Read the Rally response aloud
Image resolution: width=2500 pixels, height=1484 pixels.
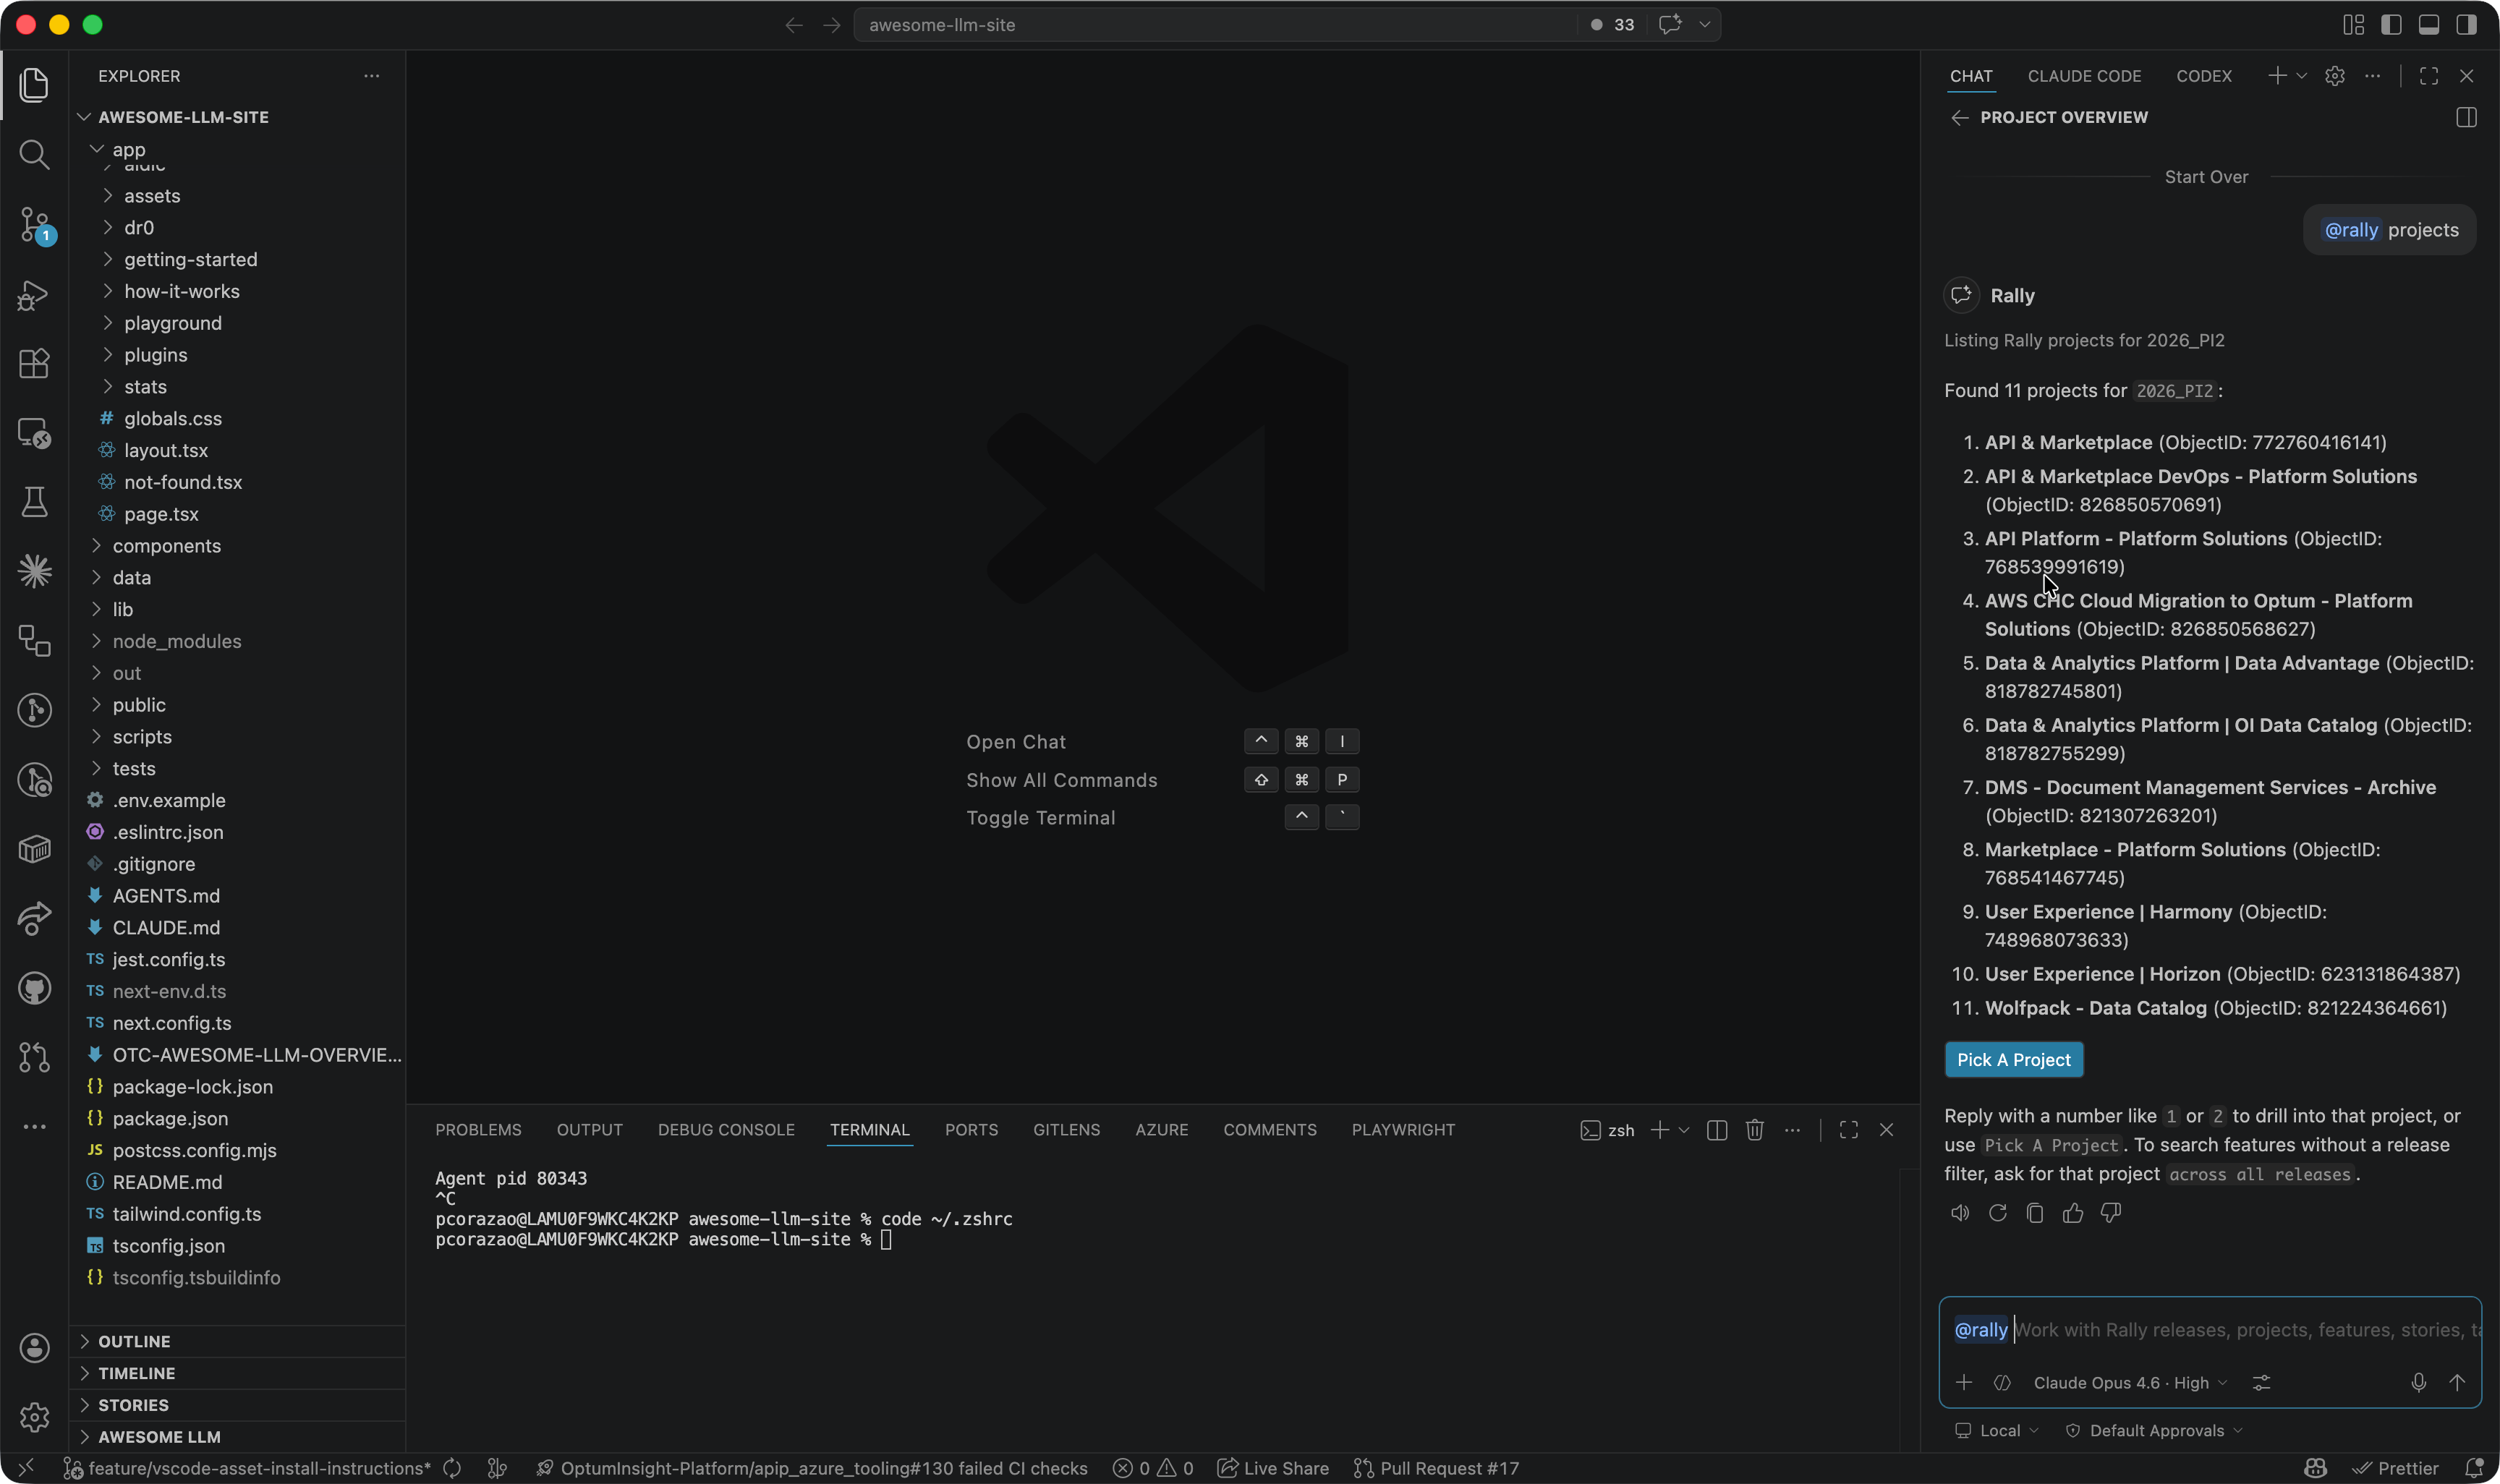pos(1960,1213)
